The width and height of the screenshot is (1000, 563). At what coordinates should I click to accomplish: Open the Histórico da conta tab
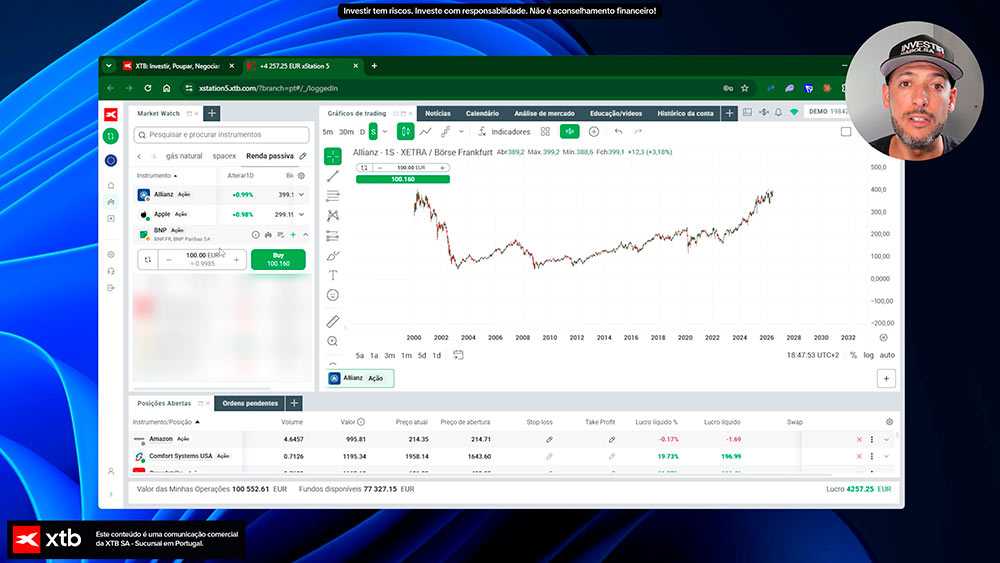point(685,113)
